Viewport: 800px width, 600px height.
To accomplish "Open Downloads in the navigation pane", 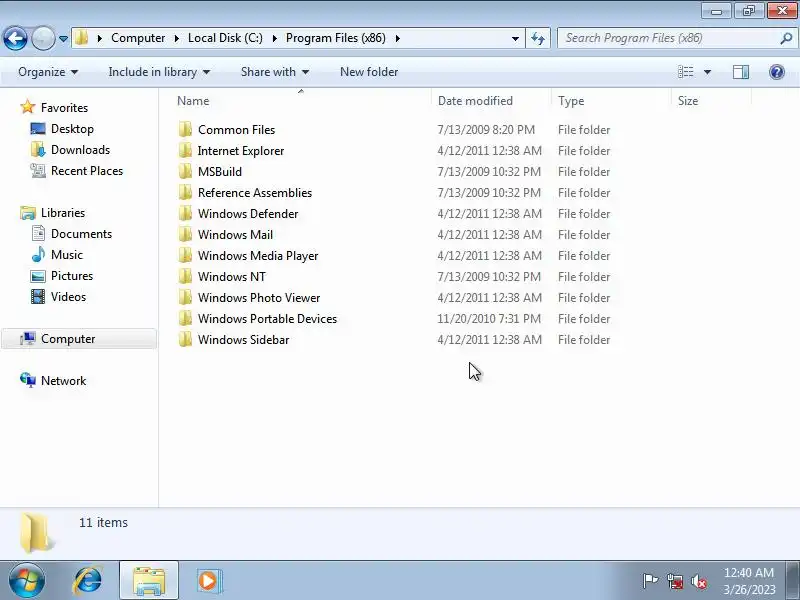I will click(80, 149).
